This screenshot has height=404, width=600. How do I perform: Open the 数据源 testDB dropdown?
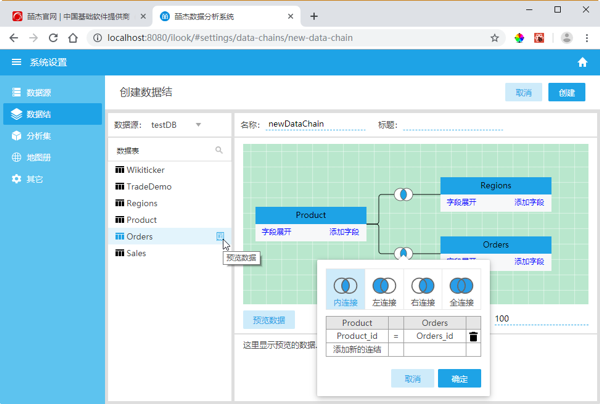(x=198, y=125)
